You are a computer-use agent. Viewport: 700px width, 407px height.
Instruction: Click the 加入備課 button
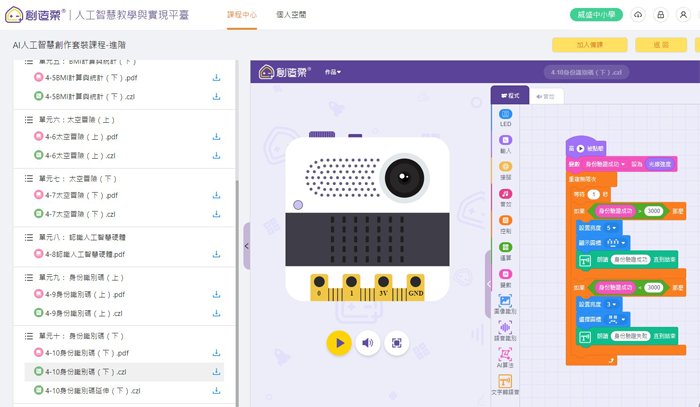point(582,45)
